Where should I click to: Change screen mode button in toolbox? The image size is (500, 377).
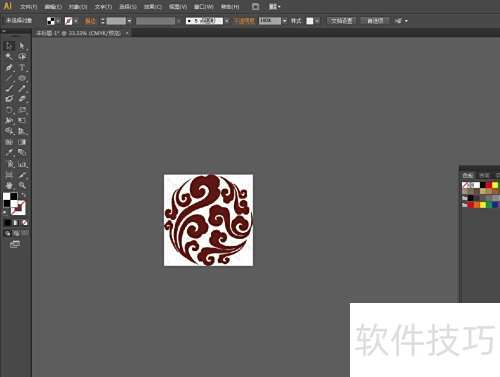[15, 244]
